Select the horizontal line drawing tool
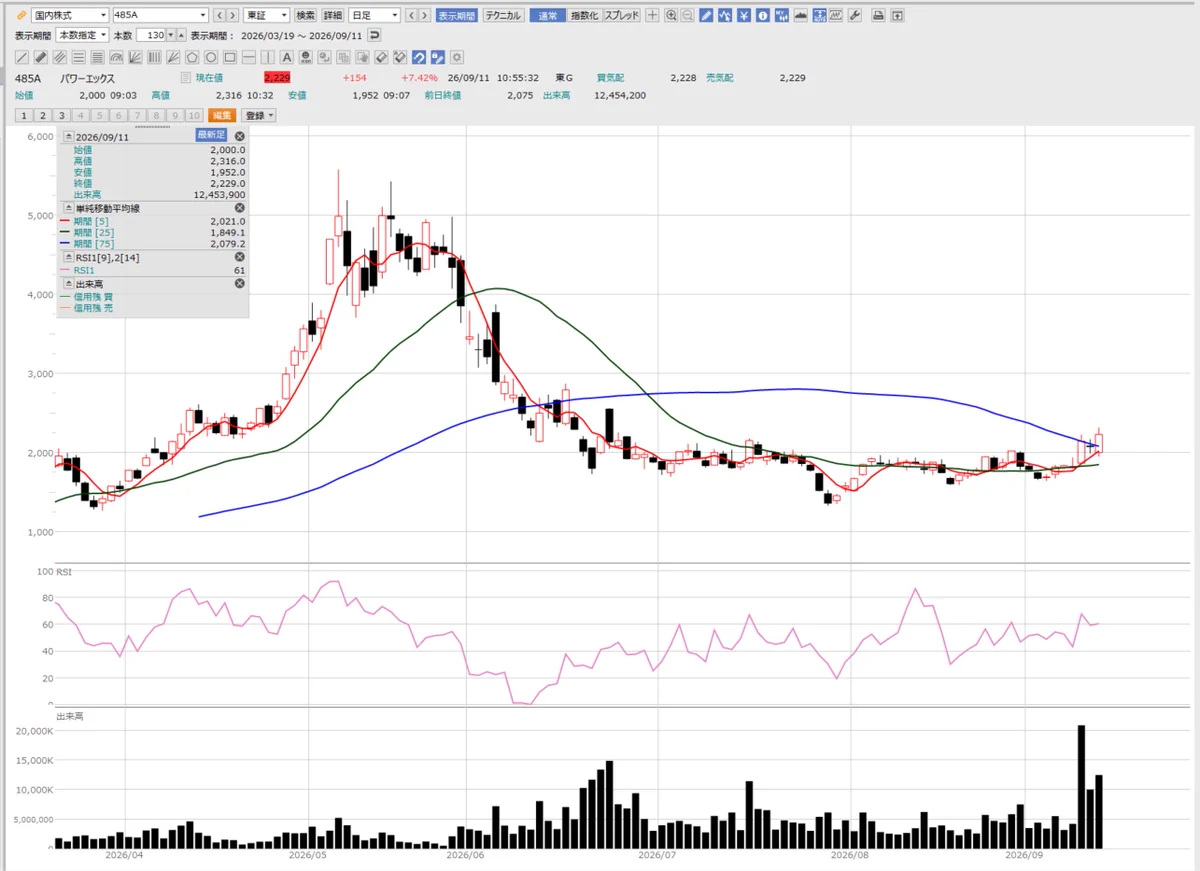 click(249, 57)
